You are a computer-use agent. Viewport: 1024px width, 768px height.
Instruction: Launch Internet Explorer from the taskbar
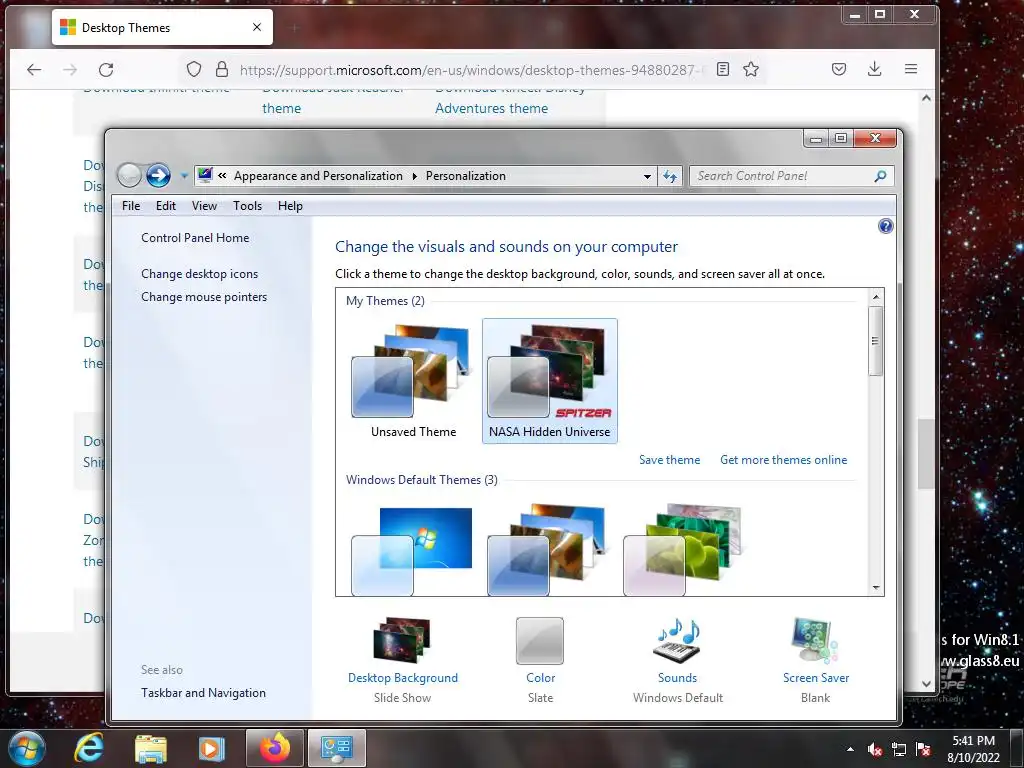click(89, 748)
